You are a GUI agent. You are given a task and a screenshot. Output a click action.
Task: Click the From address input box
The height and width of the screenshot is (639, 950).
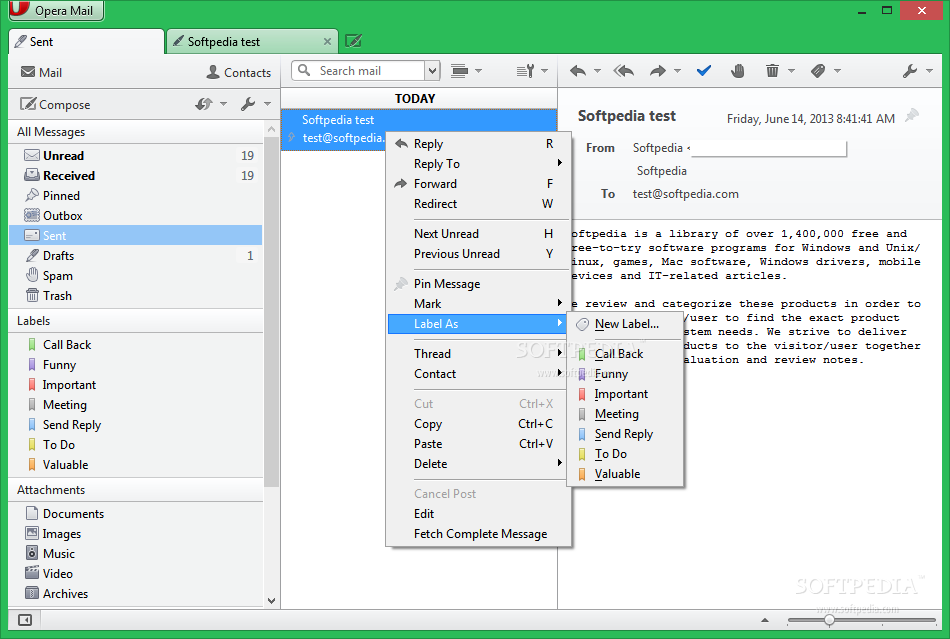(768, 148)
